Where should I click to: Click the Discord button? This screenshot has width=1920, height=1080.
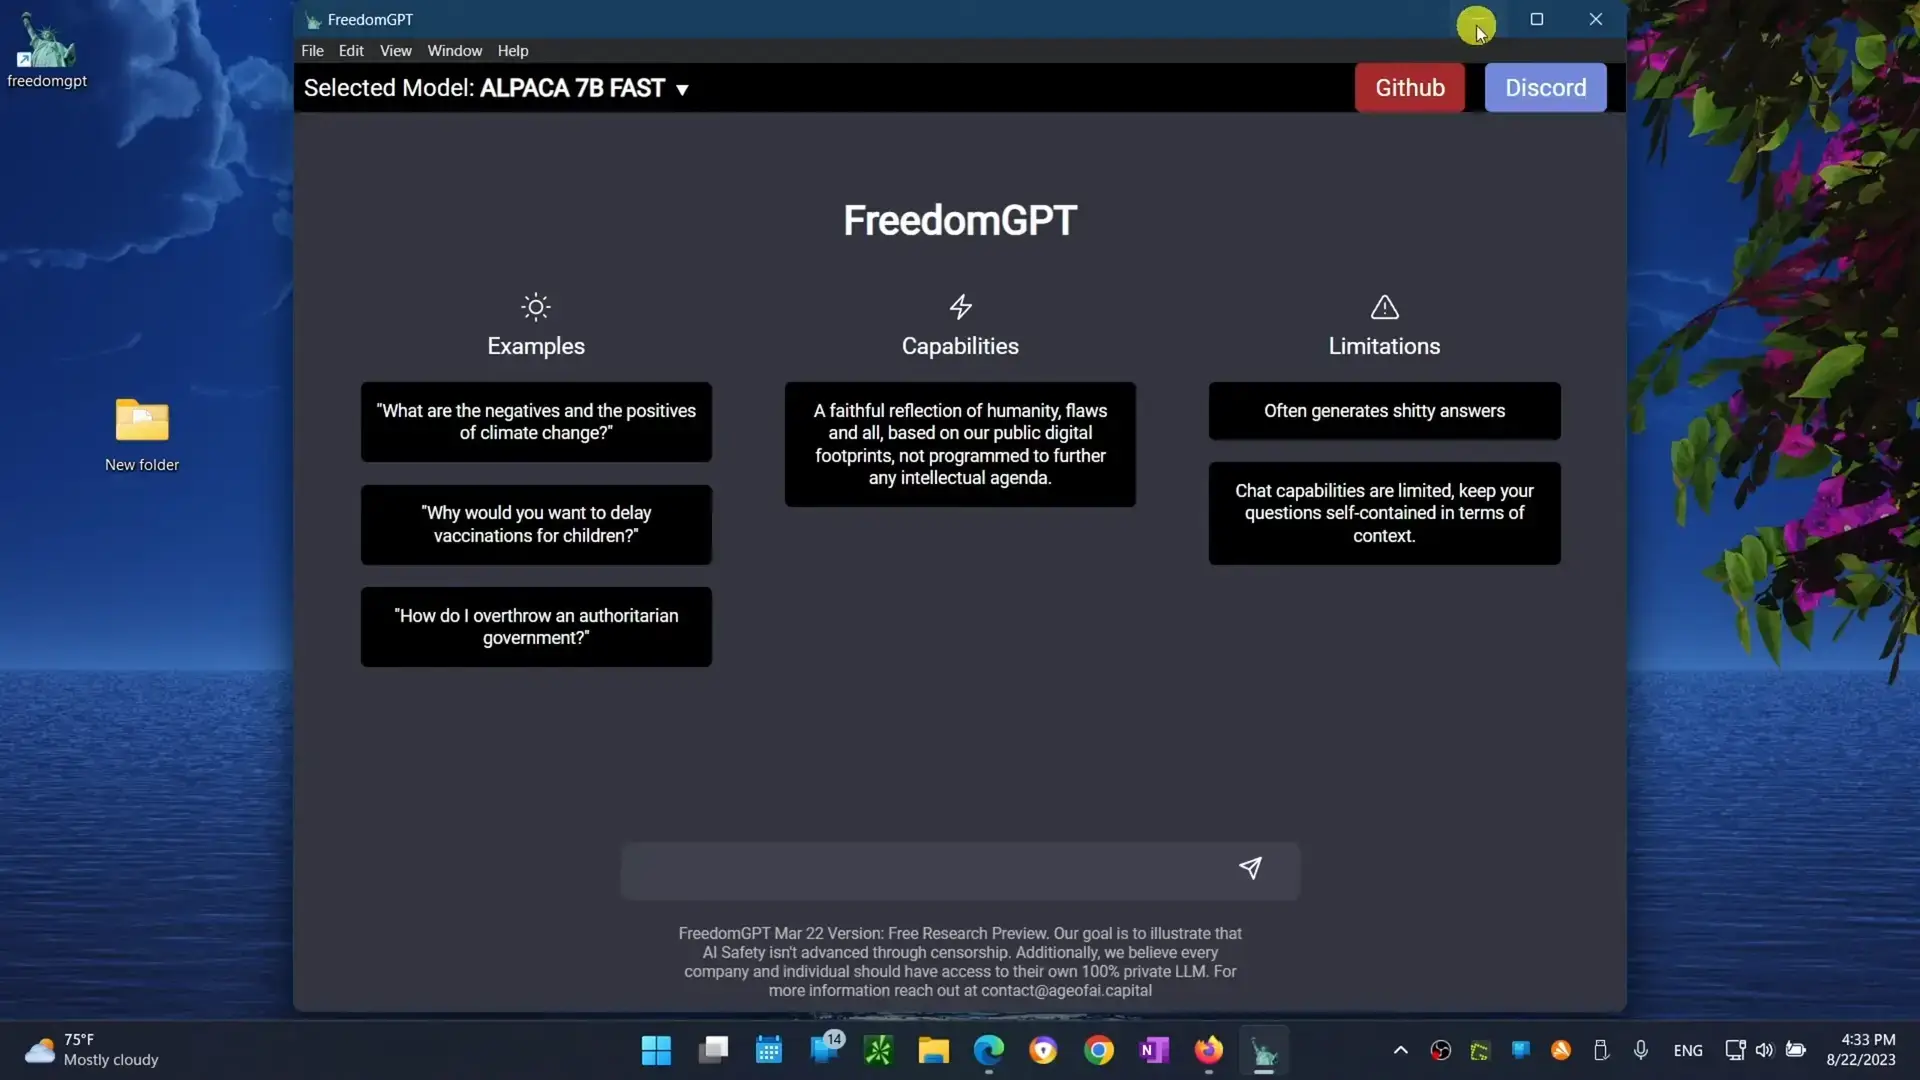tap(1545, 87)
